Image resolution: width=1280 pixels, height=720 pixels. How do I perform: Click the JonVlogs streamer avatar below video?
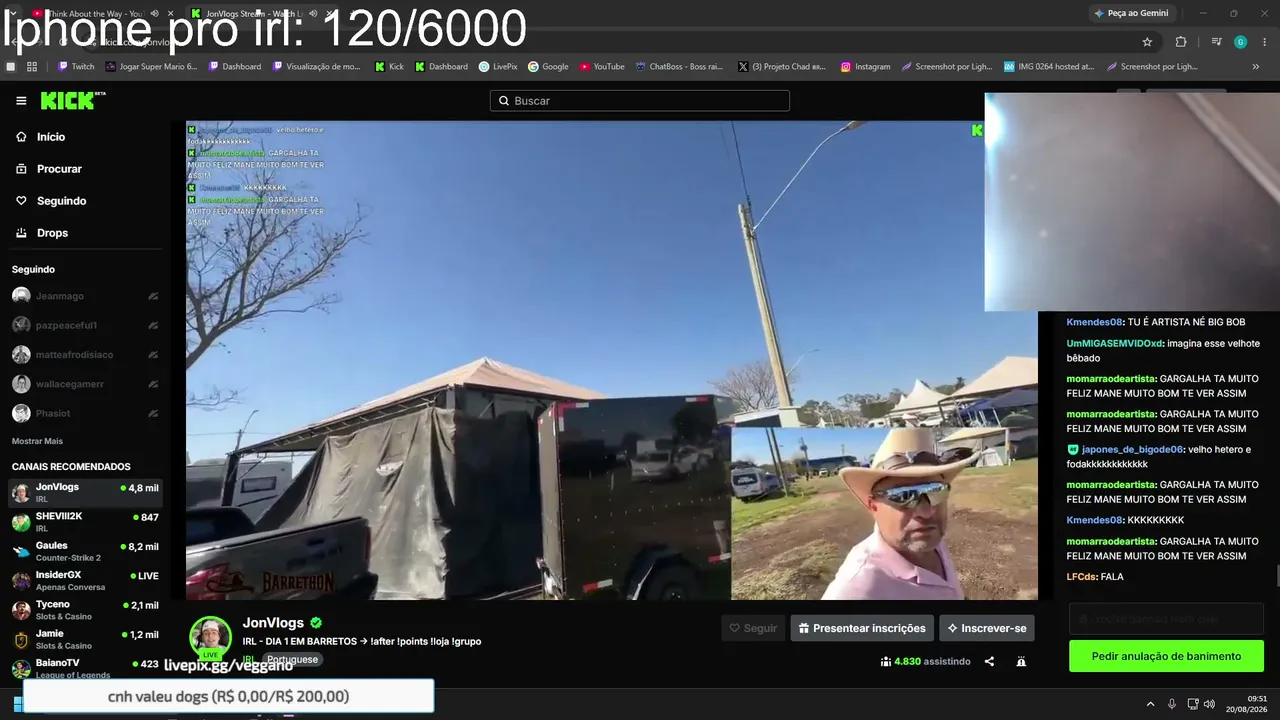tap(211, 637)
